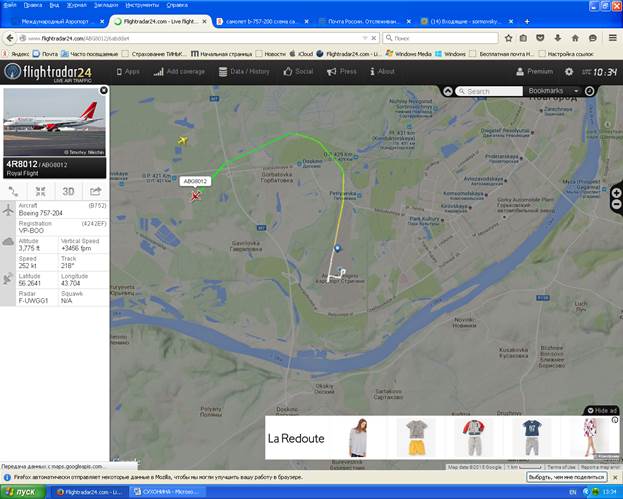Click the Firefox back arrow button

pyautogui.click(x=10, y=38)
